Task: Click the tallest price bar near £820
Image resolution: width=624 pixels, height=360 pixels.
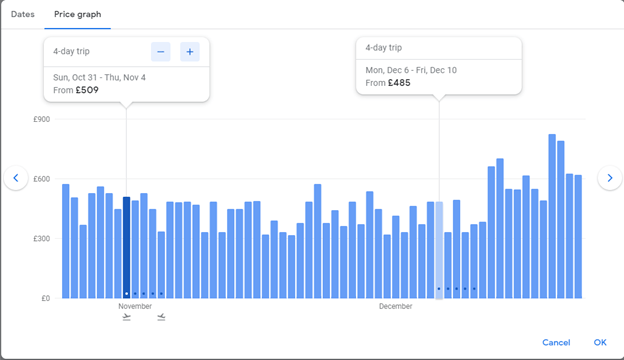Action: coord(552,216)
